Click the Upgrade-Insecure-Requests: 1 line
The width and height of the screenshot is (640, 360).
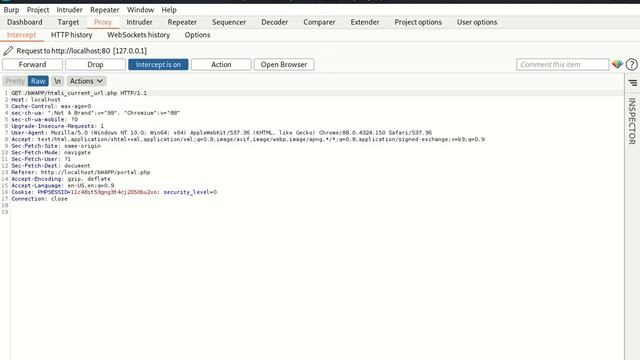click(58, 126)
